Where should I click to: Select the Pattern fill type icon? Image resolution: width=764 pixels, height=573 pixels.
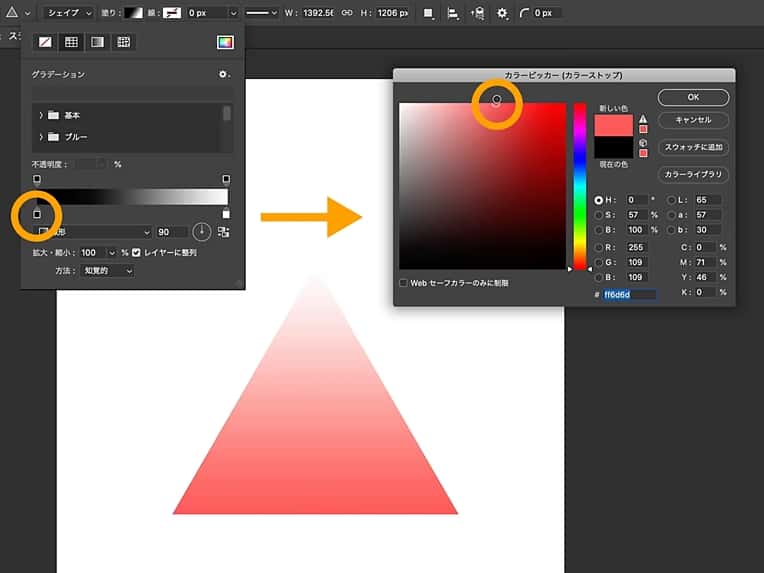coord(123,42)
